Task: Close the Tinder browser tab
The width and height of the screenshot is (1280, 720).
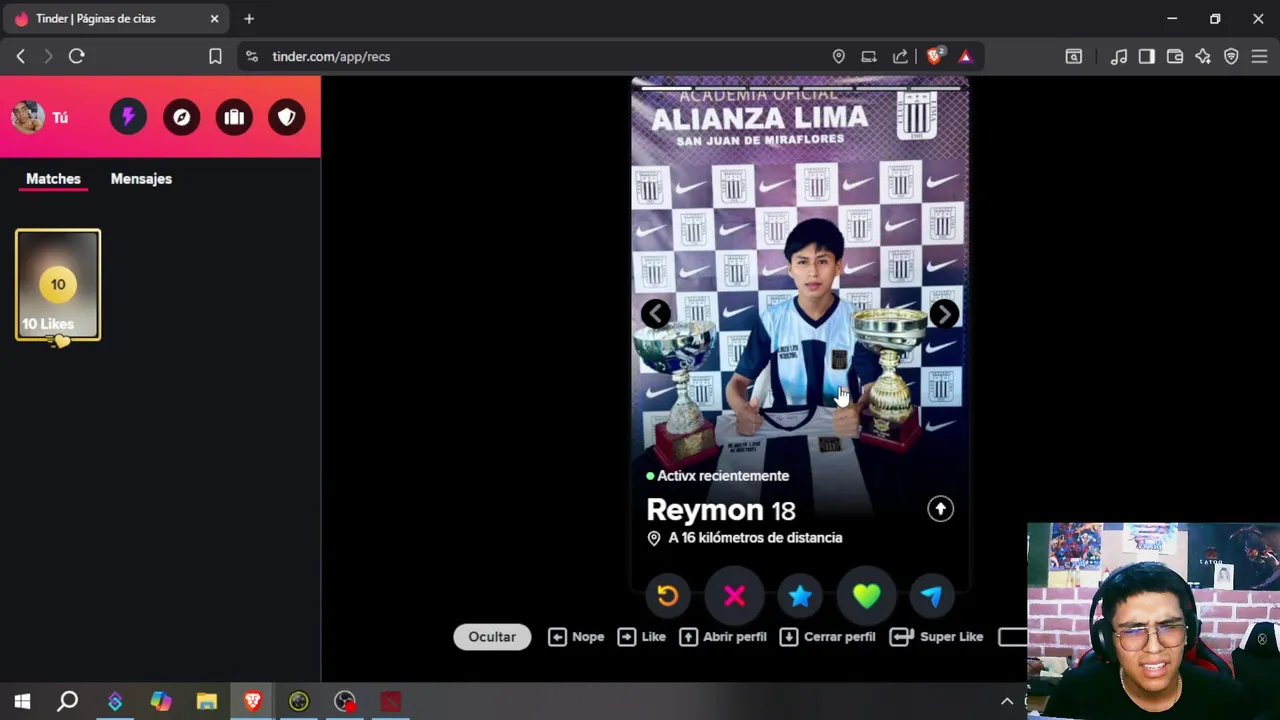Action: (214, 19)
